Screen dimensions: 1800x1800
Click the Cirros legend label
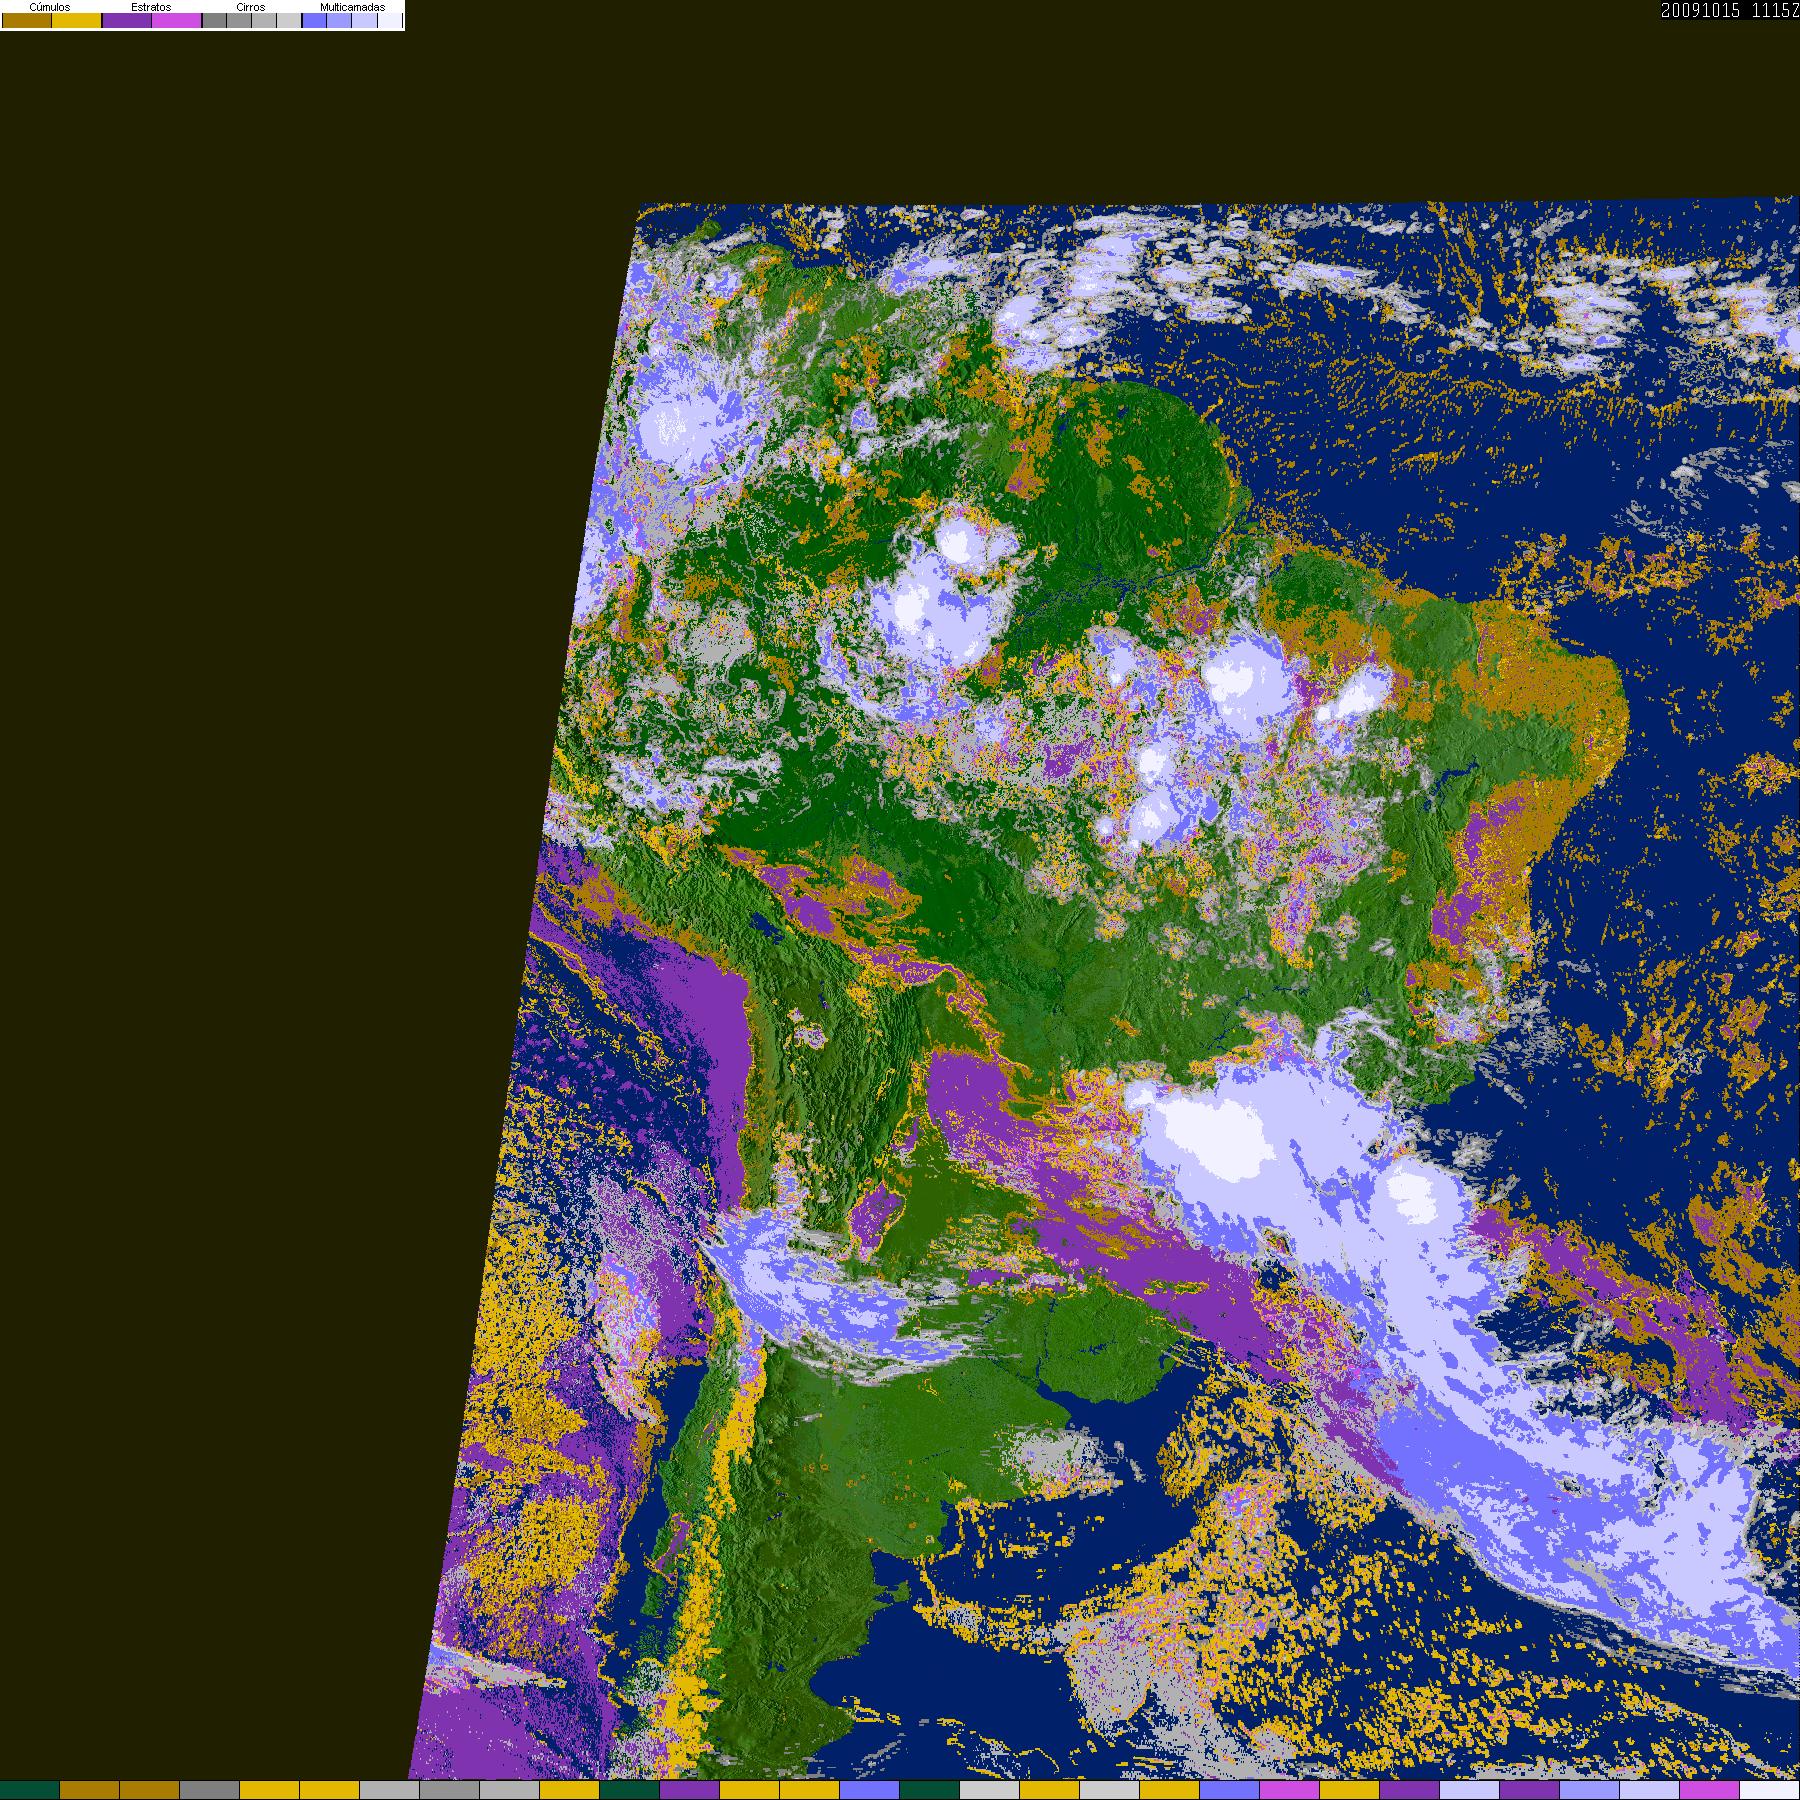click(x=250, y=7)
